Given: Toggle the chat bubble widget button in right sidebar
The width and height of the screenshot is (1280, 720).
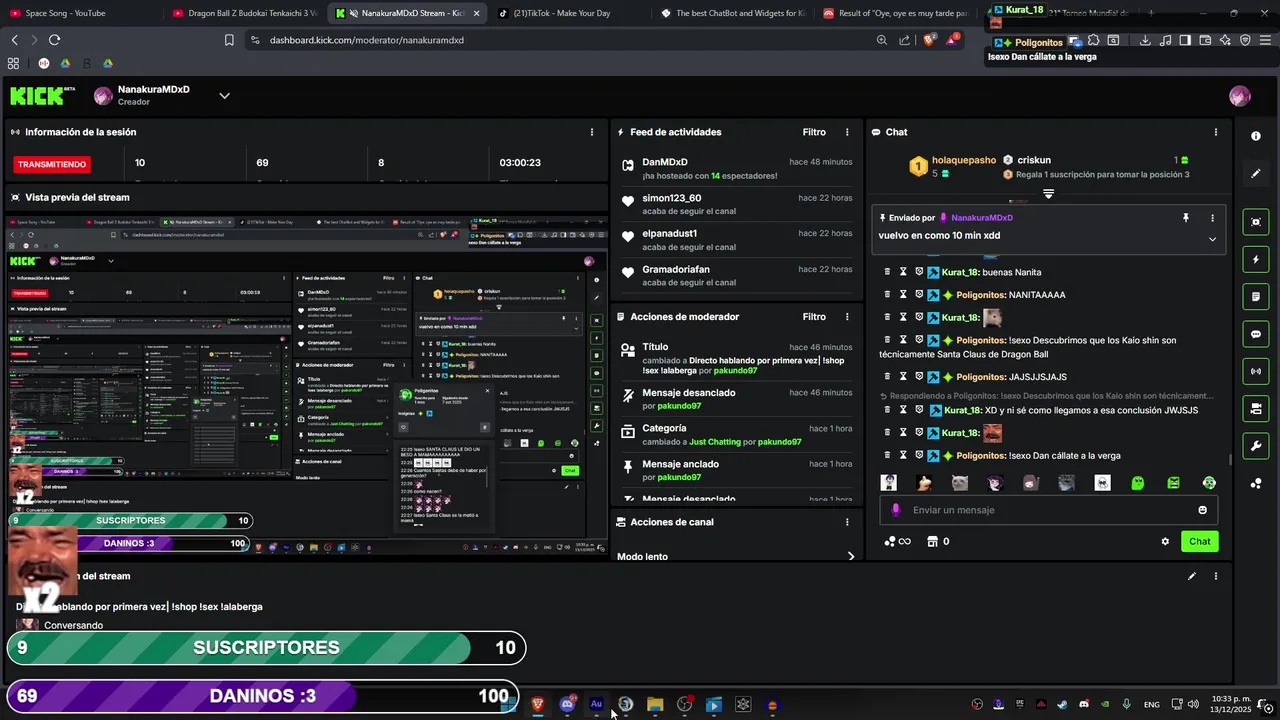Looking at the screenshot, I should (x=1255, y=334).
